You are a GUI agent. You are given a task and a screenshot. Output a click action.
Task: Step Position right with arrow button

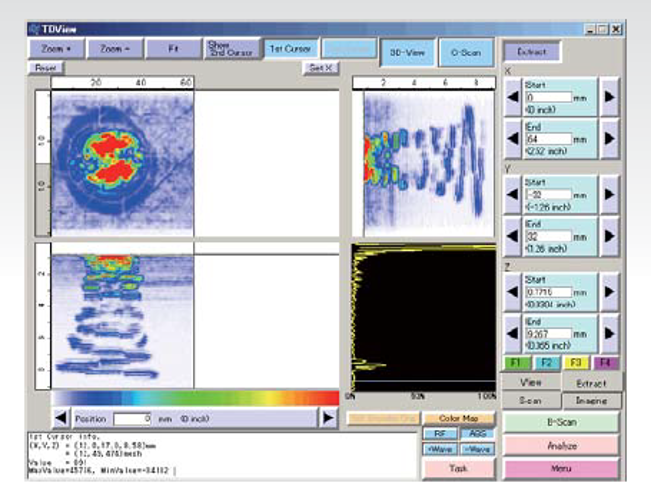tap(327, 417)
